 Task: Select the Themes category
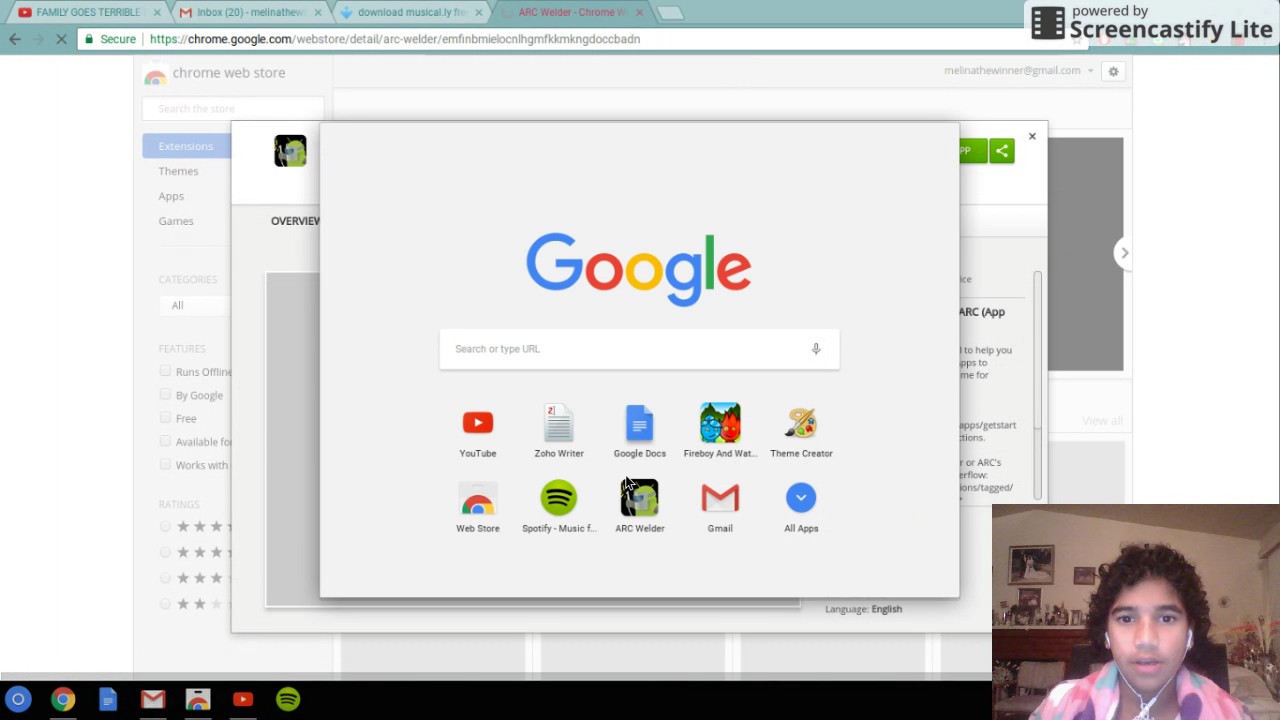(178, 171)
